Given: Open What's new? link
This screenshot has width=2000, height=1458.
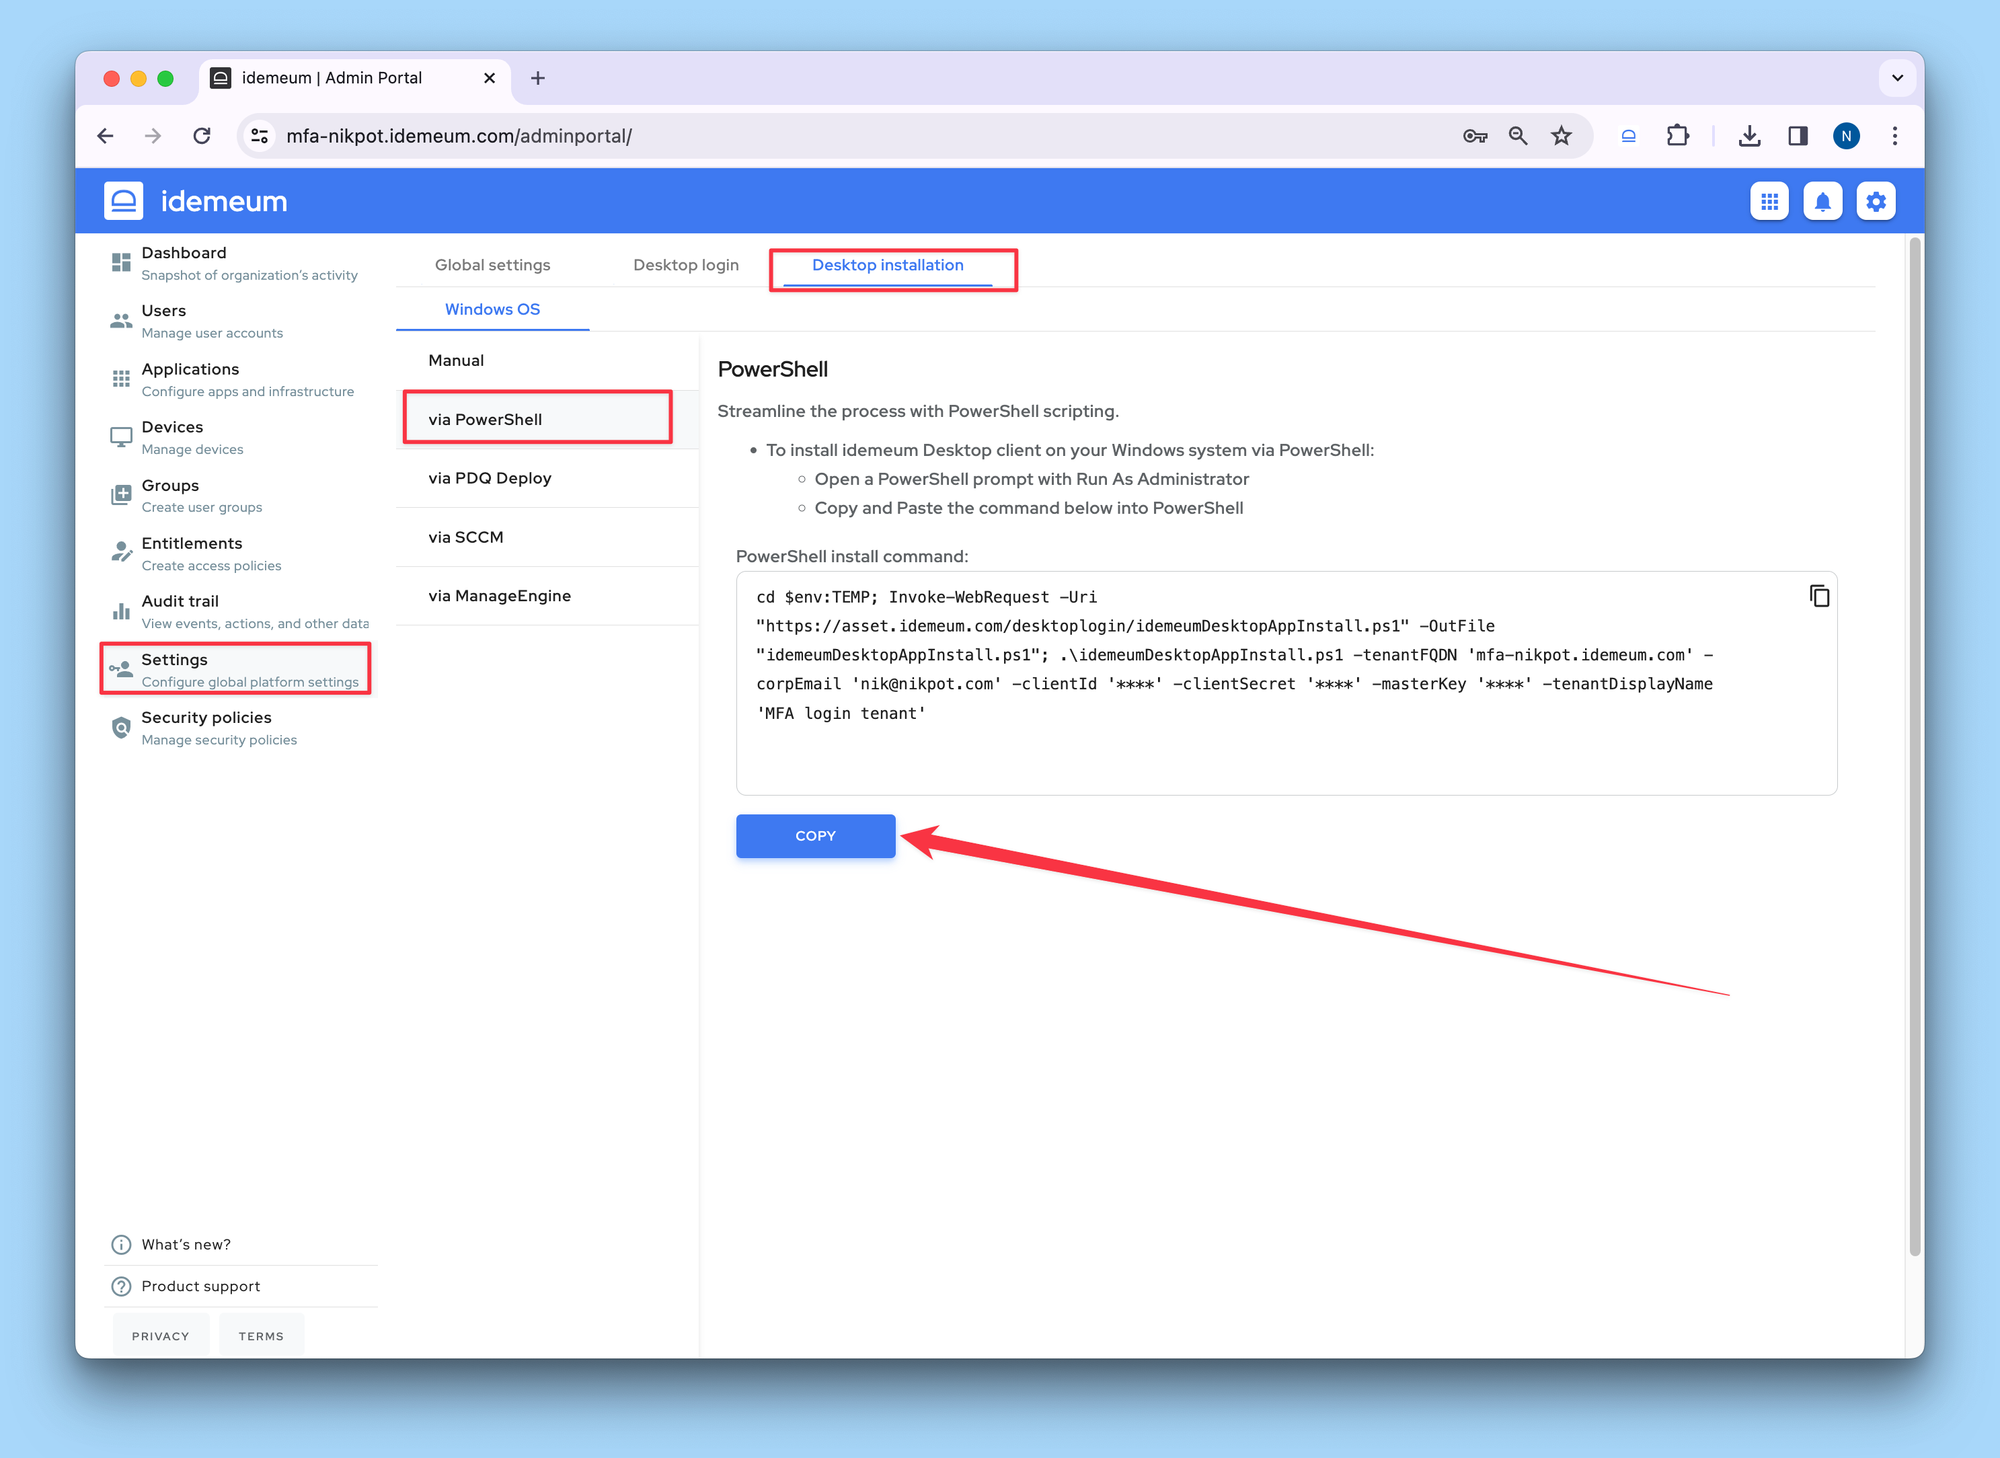Looking at the screenshot, I should pyautogui.click(x=186, y=1244).
